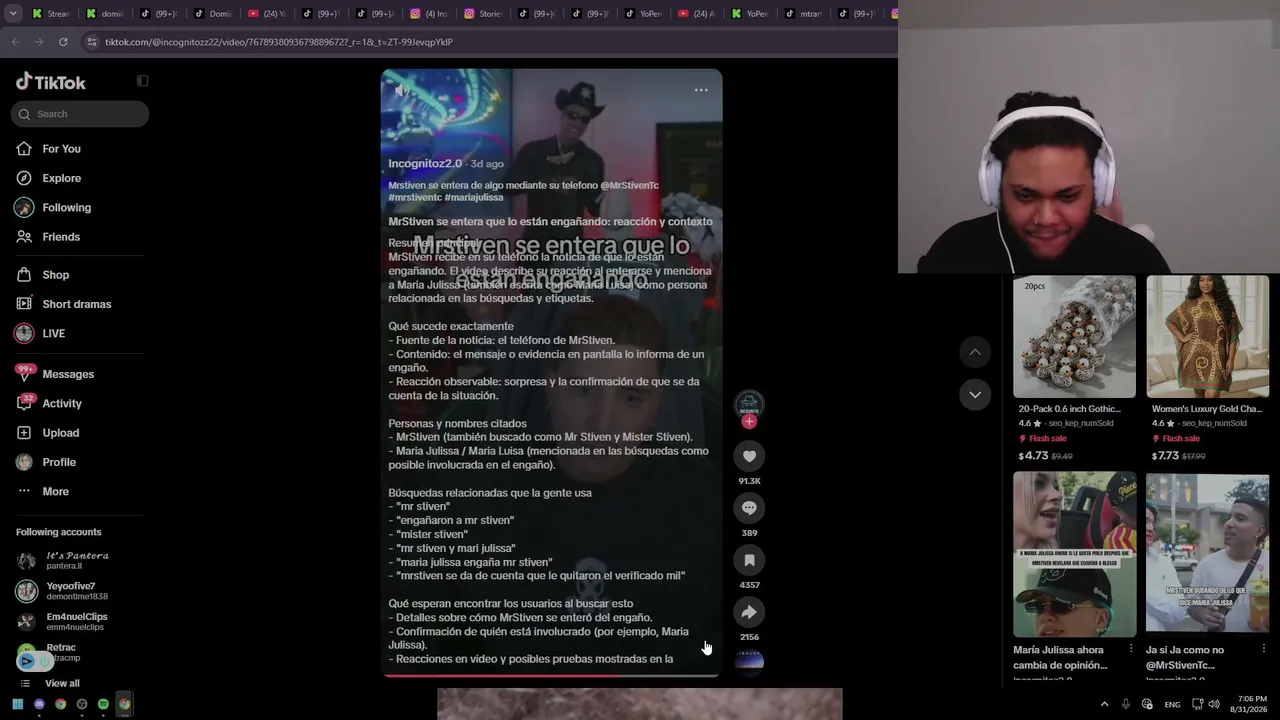Viewport: 1280px width, 720px height.
Task: Open Incognitoz2.0 creator profile link
Action: [x=425, y=163]
